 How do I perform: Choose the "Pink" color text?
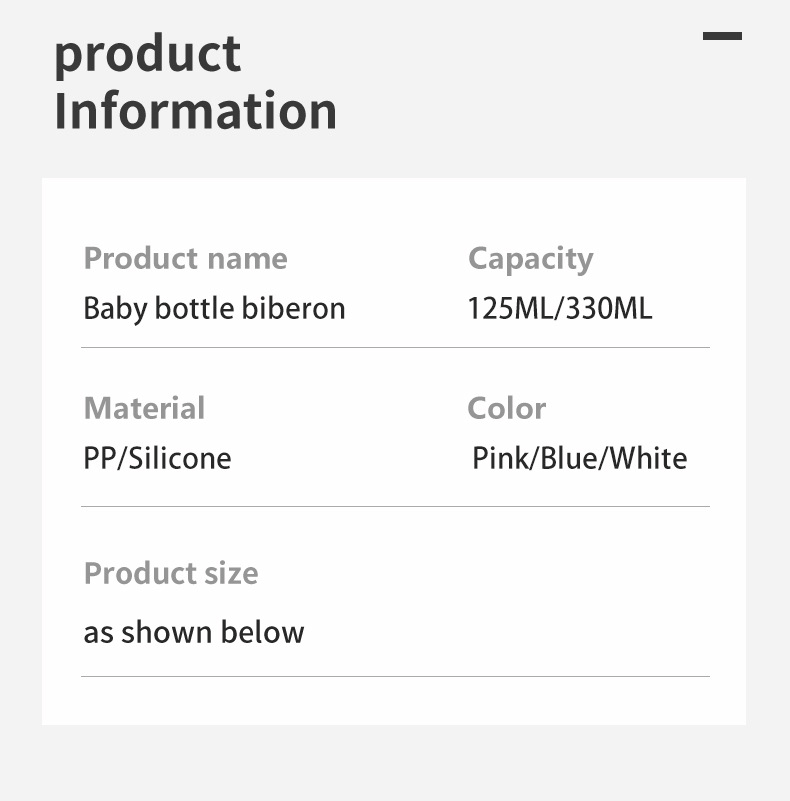(504, 459)
